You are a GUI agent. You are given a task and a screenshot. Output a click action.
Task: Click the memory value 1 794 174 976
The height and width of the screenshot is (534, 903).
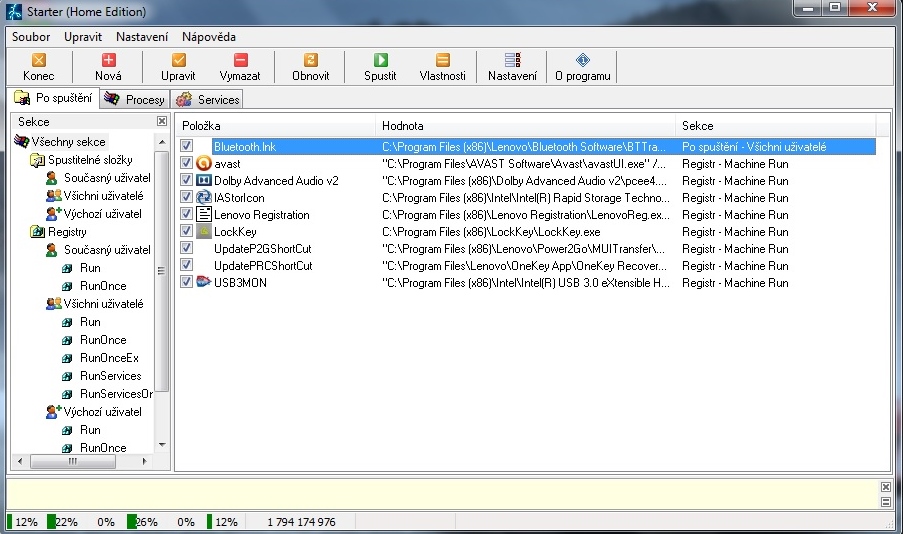click(301, 522)
